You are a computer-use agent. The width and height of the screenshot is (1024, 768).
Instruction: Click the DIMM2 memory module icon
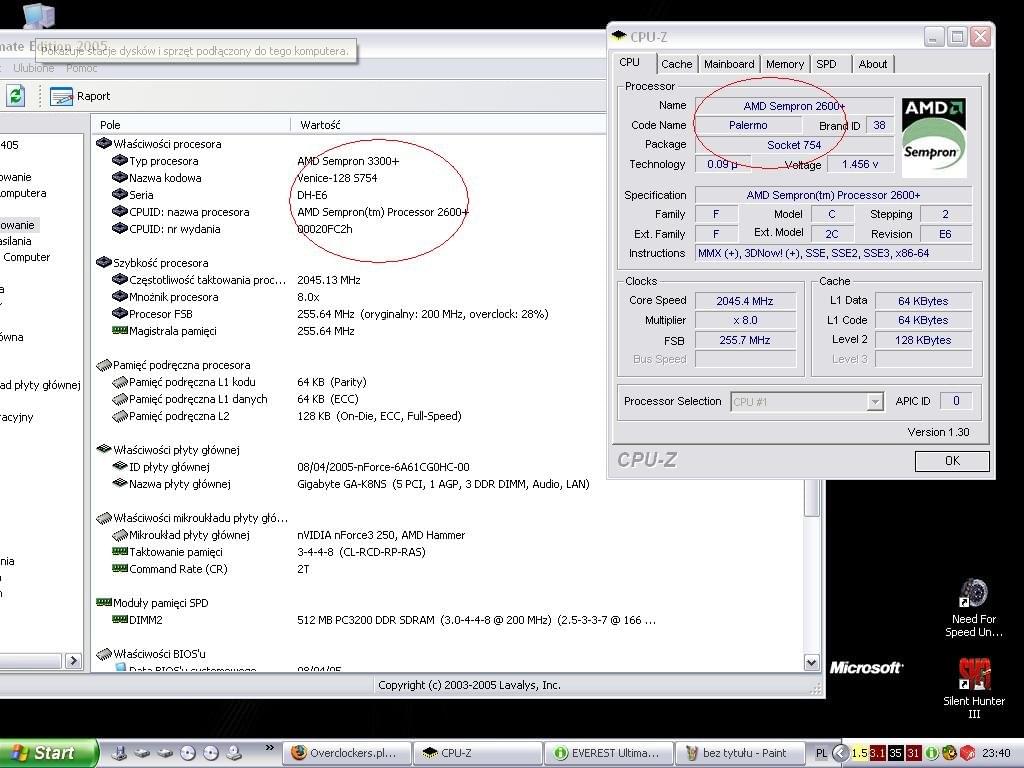click(x=120, y=620)
